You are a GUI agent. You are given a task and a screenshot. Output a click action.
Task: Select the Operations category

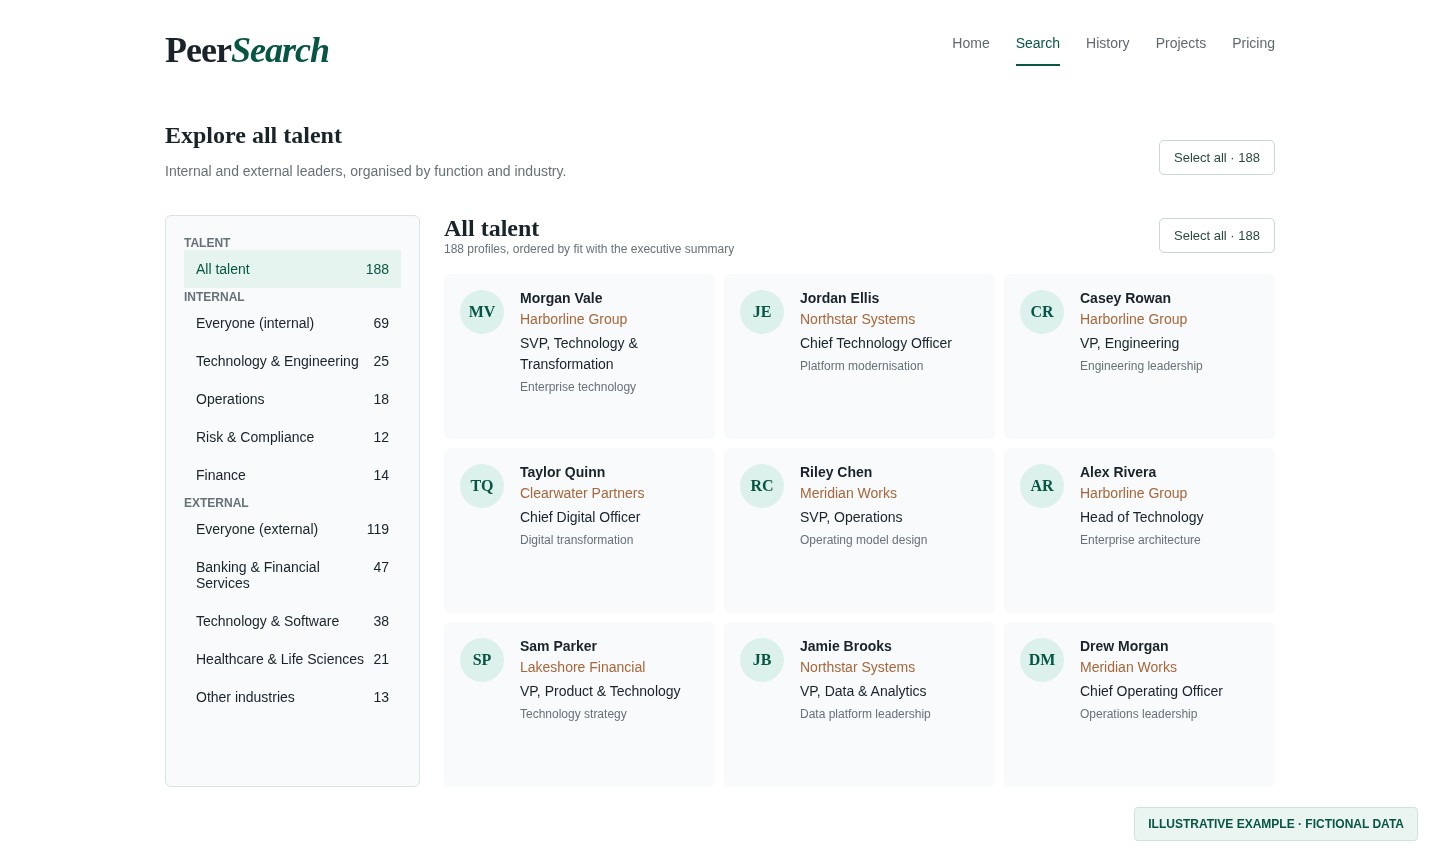[x=292, y=399]
